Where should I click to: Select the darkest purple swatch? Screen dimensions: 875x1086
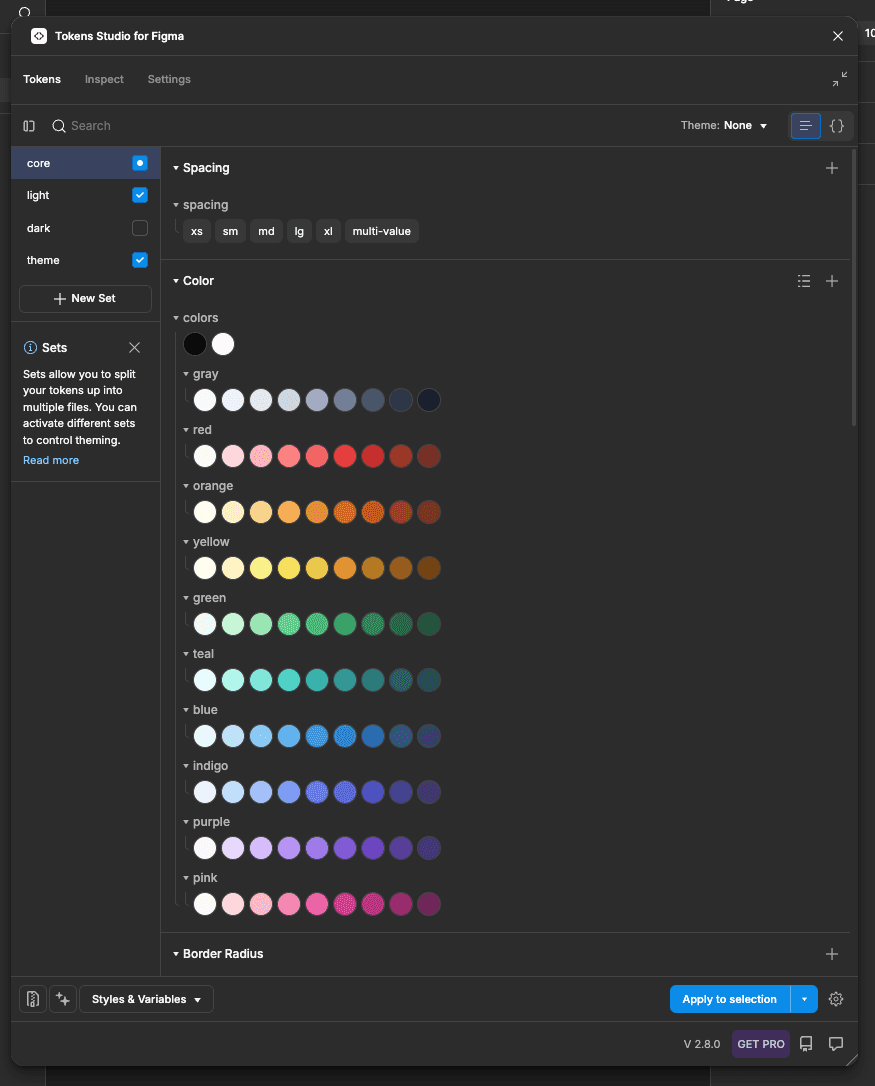pyautogui.click(x=429, y=848)
